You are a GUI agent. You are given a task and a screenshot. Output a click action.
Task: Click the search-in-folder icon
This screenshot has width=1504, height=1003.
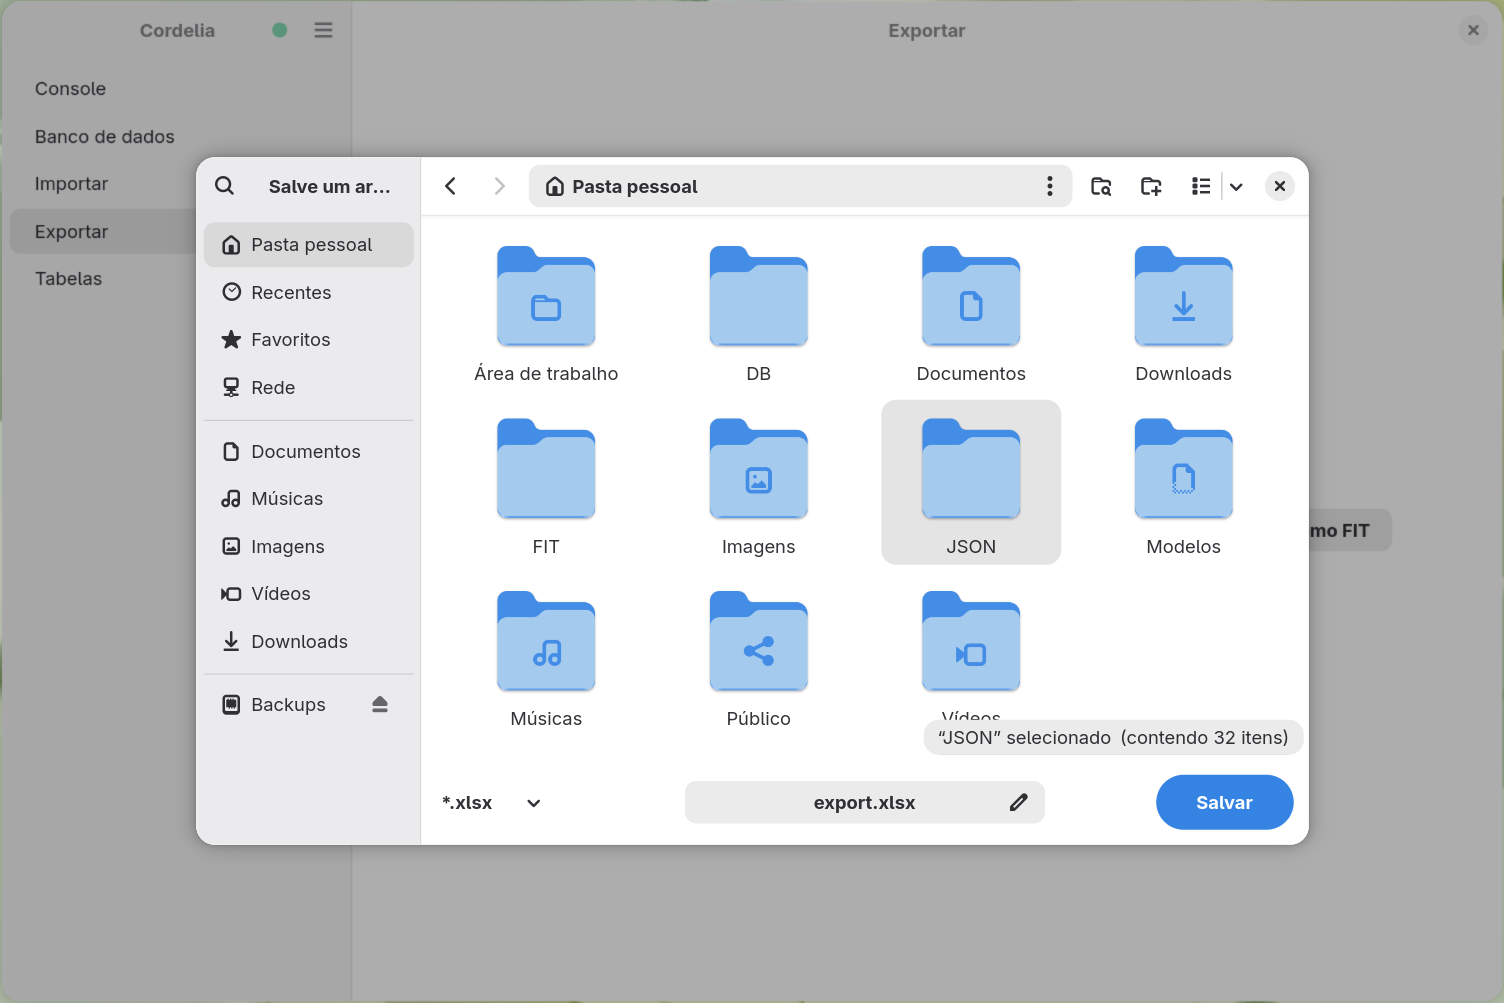click(x=1101, y=186)
